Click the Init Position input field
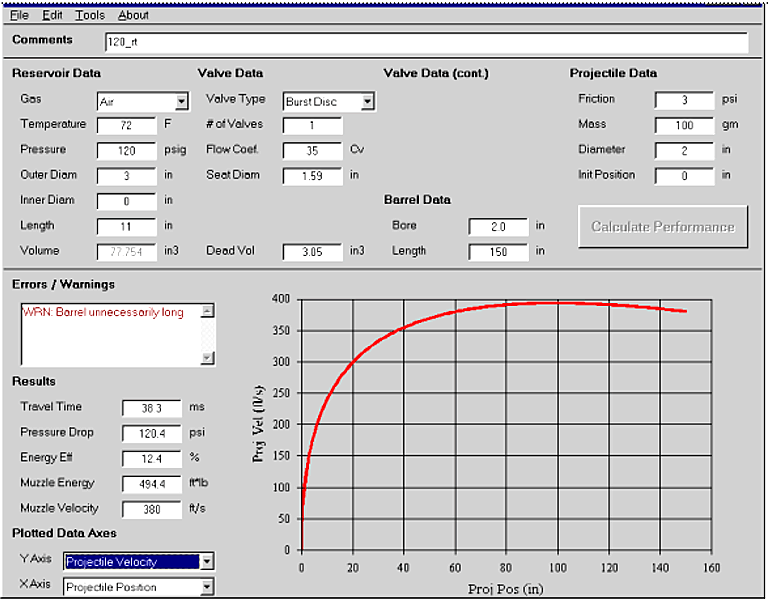Viewport: 768px width, 601px height. pyautogui.click(x=684, y=176)
